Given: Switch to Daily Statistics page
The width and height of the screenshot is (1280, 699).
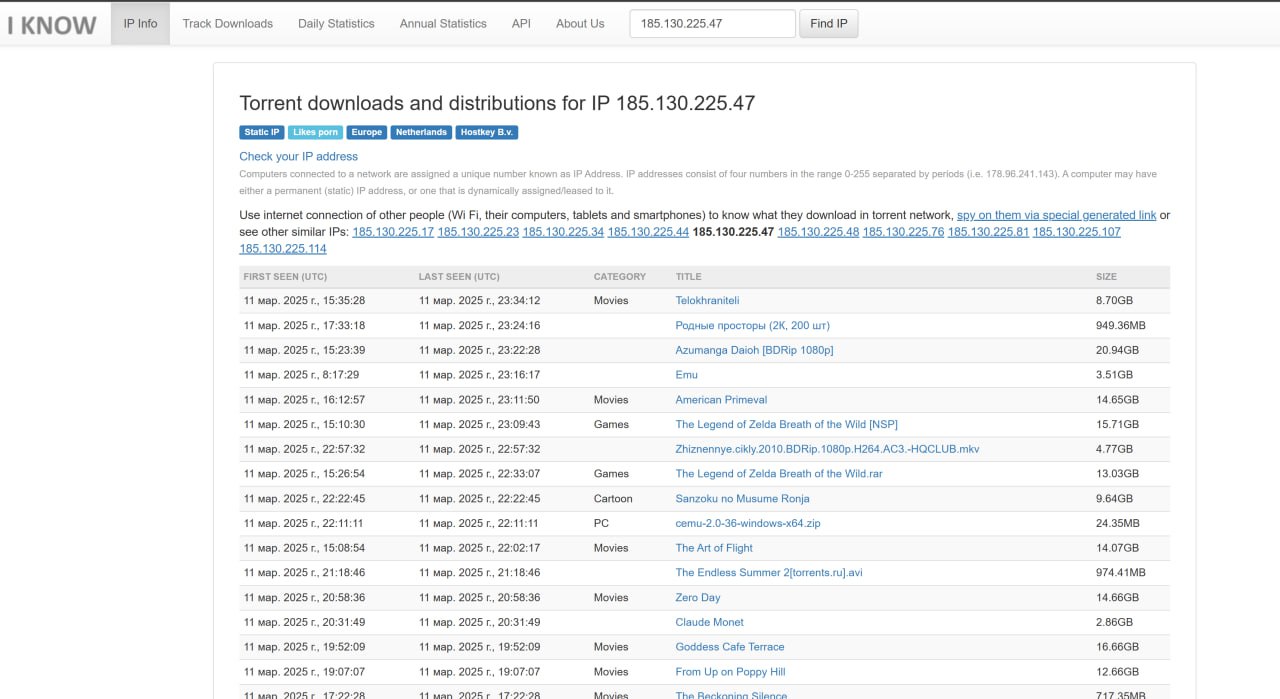Looking at the screenshot, I should (x=336, y=24).
